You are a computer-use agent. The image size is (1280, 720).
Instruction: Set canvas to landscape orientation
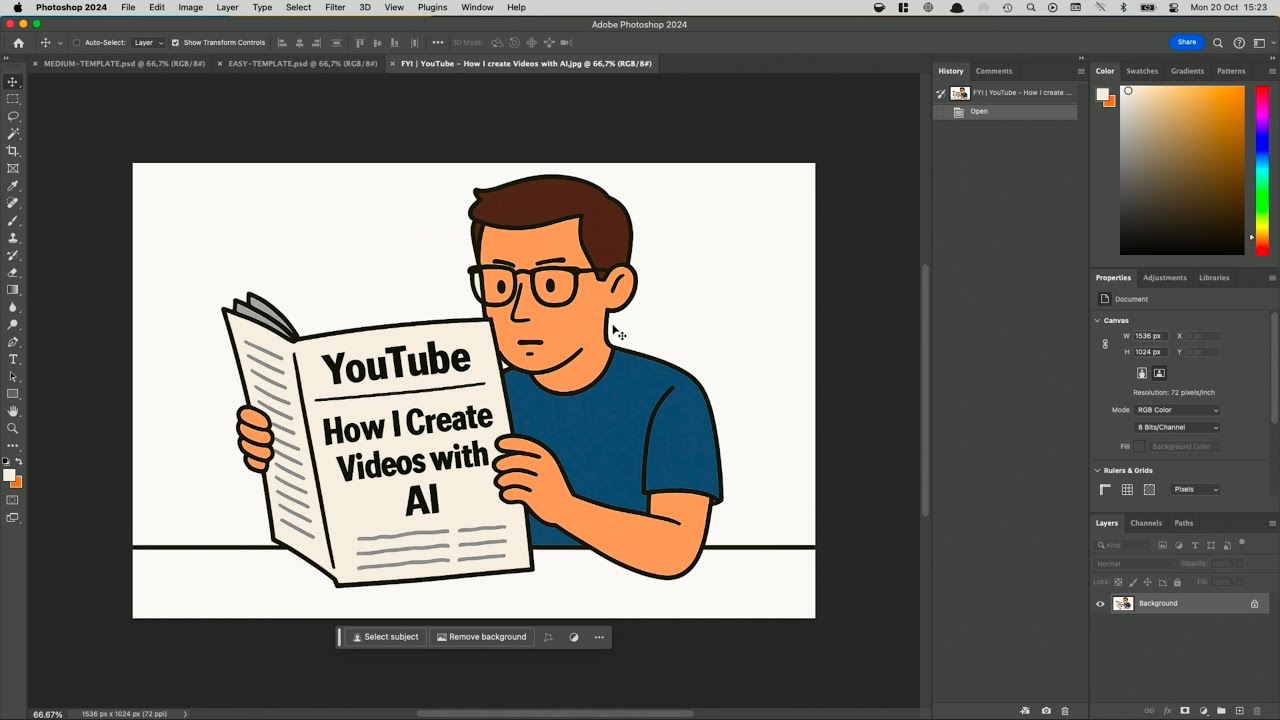1159,373
